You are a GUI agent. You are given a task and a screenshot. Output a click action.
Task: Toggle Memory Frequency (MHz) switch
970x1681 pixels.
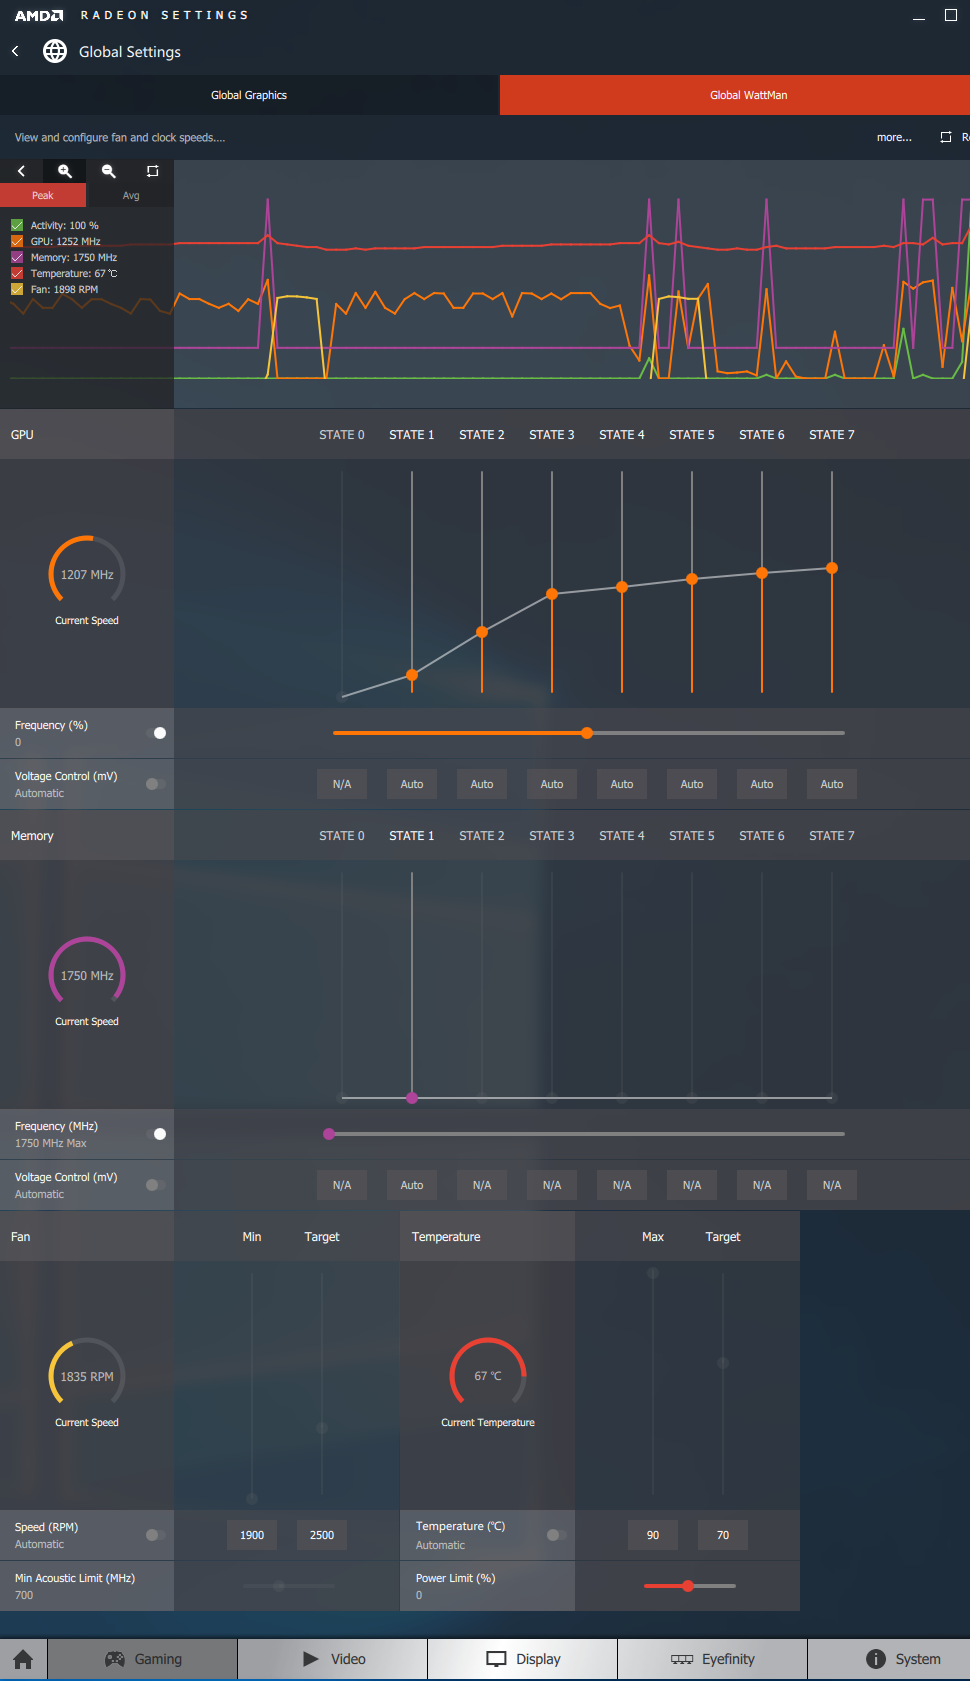point(156,1134)
